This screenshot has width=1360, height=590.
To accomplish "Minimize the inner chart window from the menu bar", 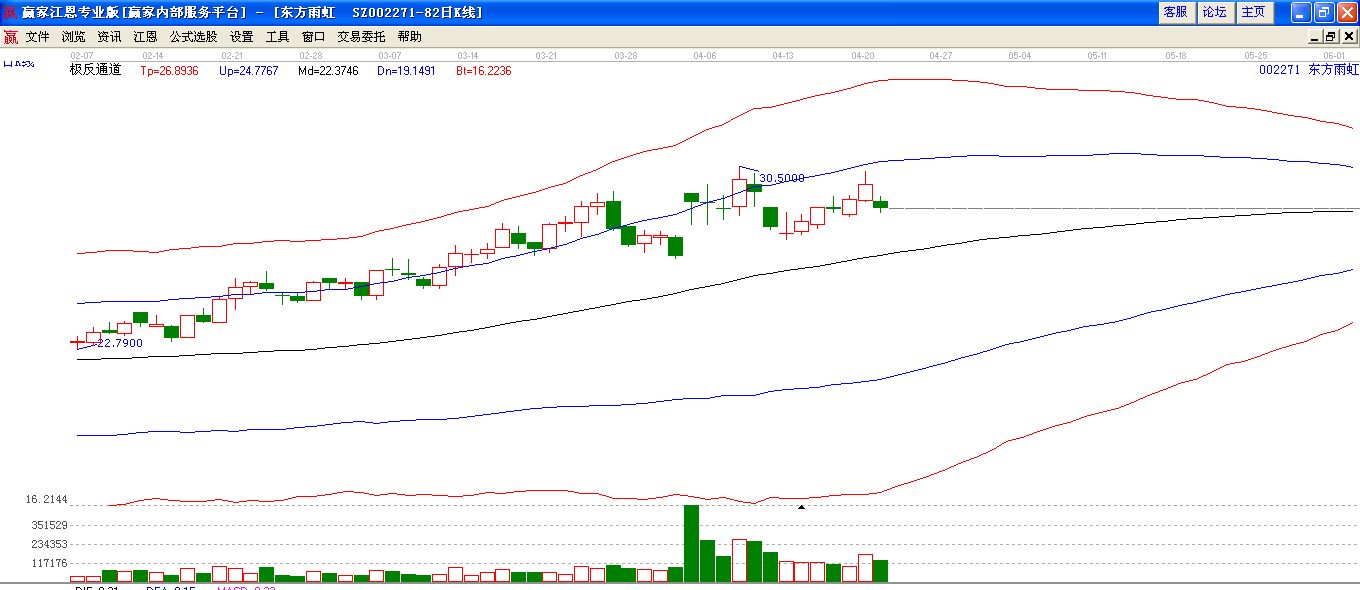I will coord(1315,37).
